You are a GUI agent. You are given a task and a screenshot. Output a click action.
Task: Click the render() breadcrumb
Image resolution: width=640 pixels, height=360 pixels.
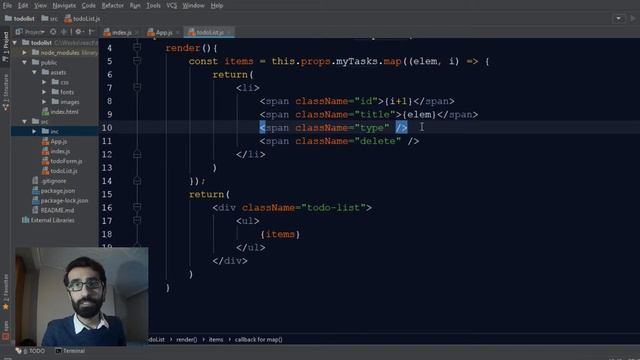click(187, 339)
